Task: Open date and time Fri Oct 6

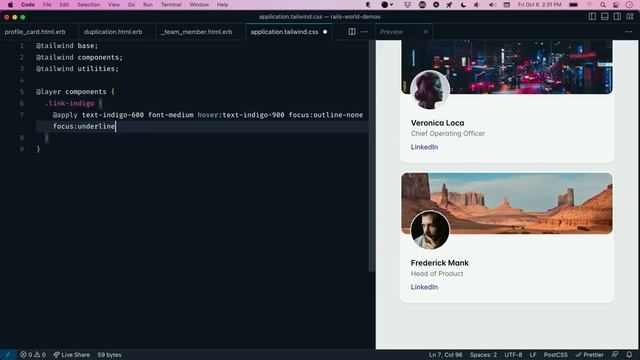Action: (539, 4)
